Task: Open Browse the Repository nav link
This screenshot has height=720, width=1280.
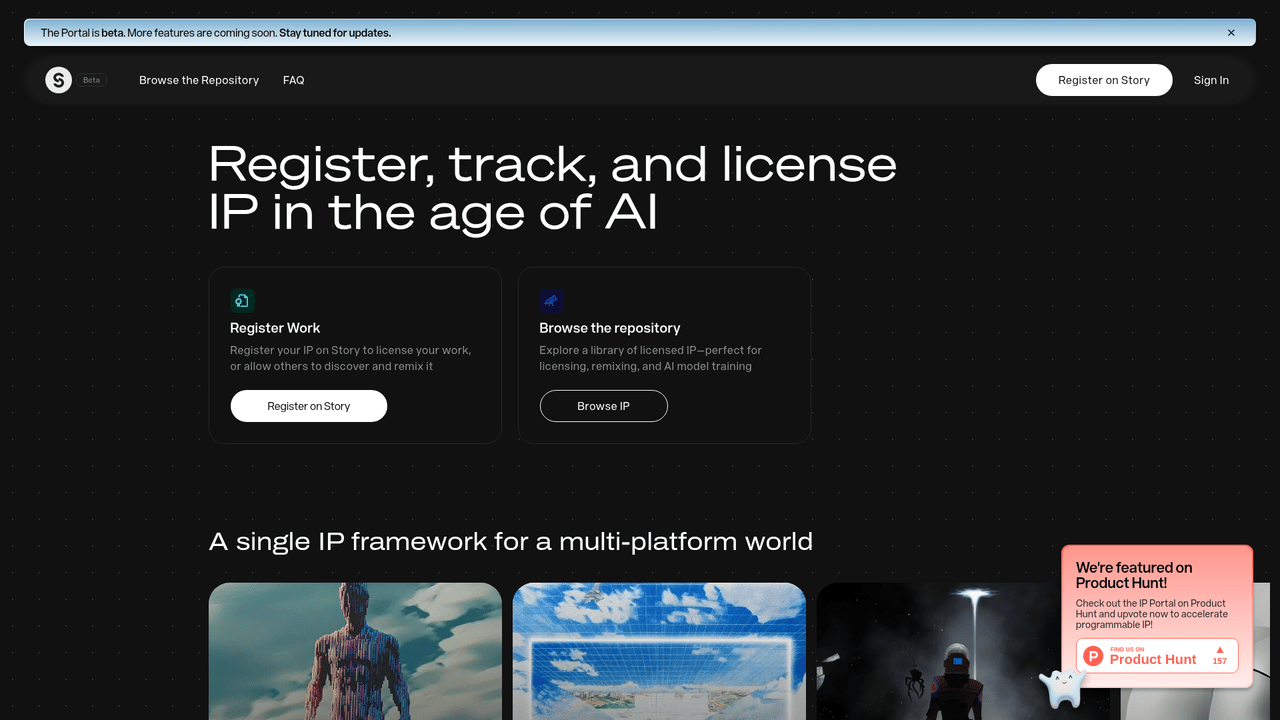Action: point(199,80)
